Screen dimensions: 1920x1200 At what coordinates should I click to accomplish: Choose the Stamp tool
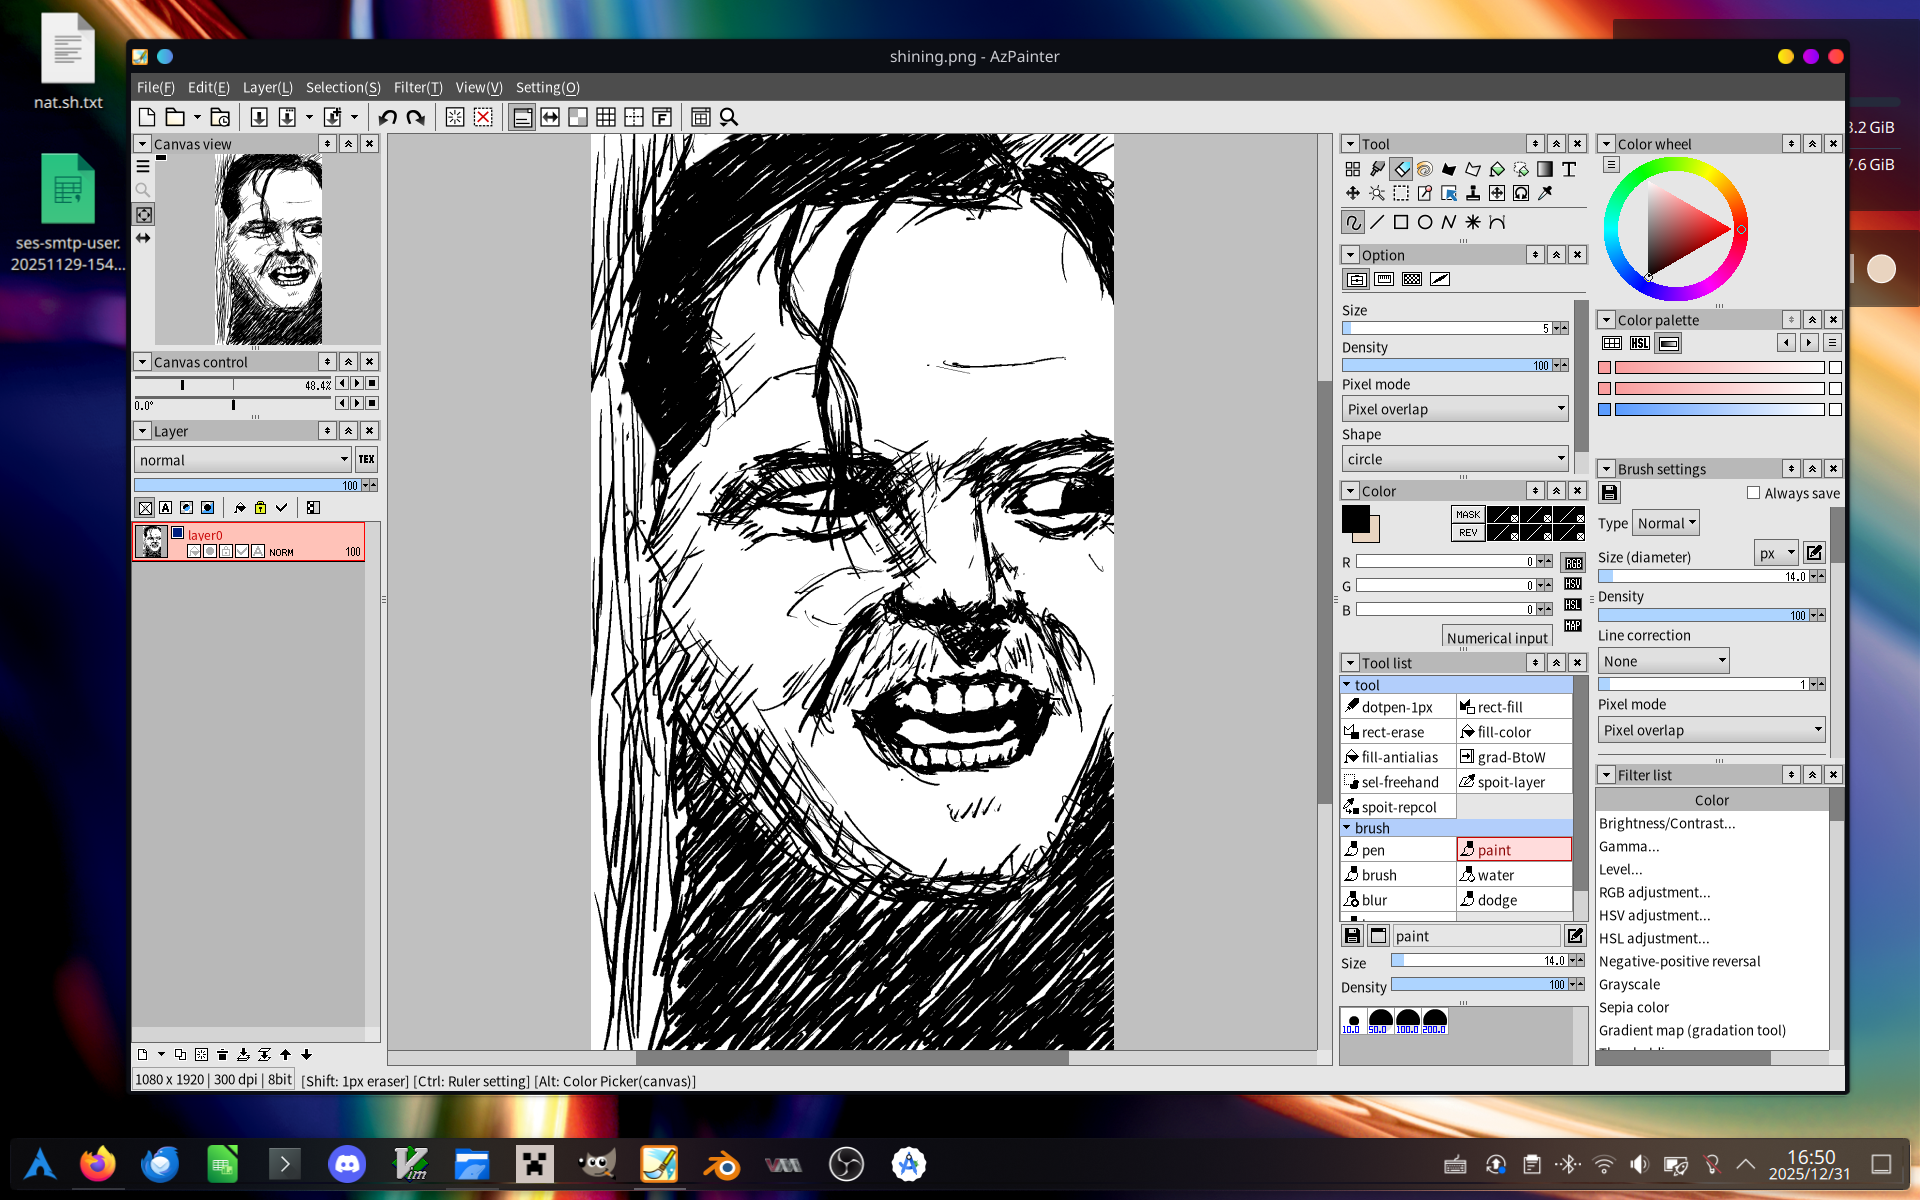(x=1473, y=193)
